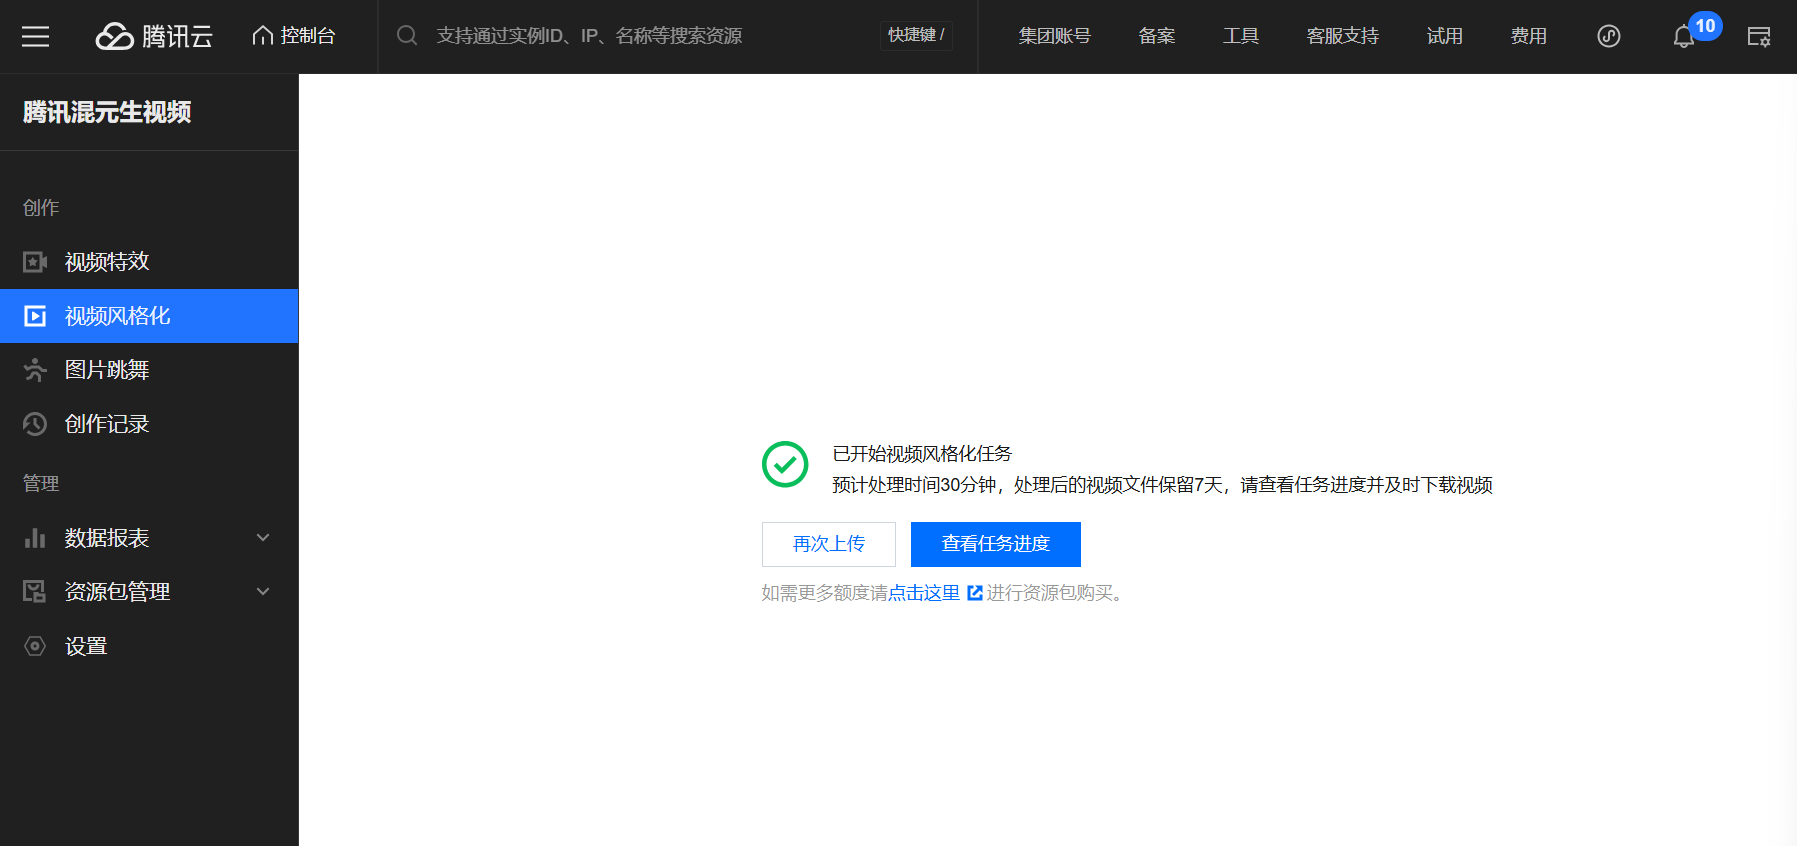Click the 图片跳舞 dancing figure icon

[x=35, y=370]
